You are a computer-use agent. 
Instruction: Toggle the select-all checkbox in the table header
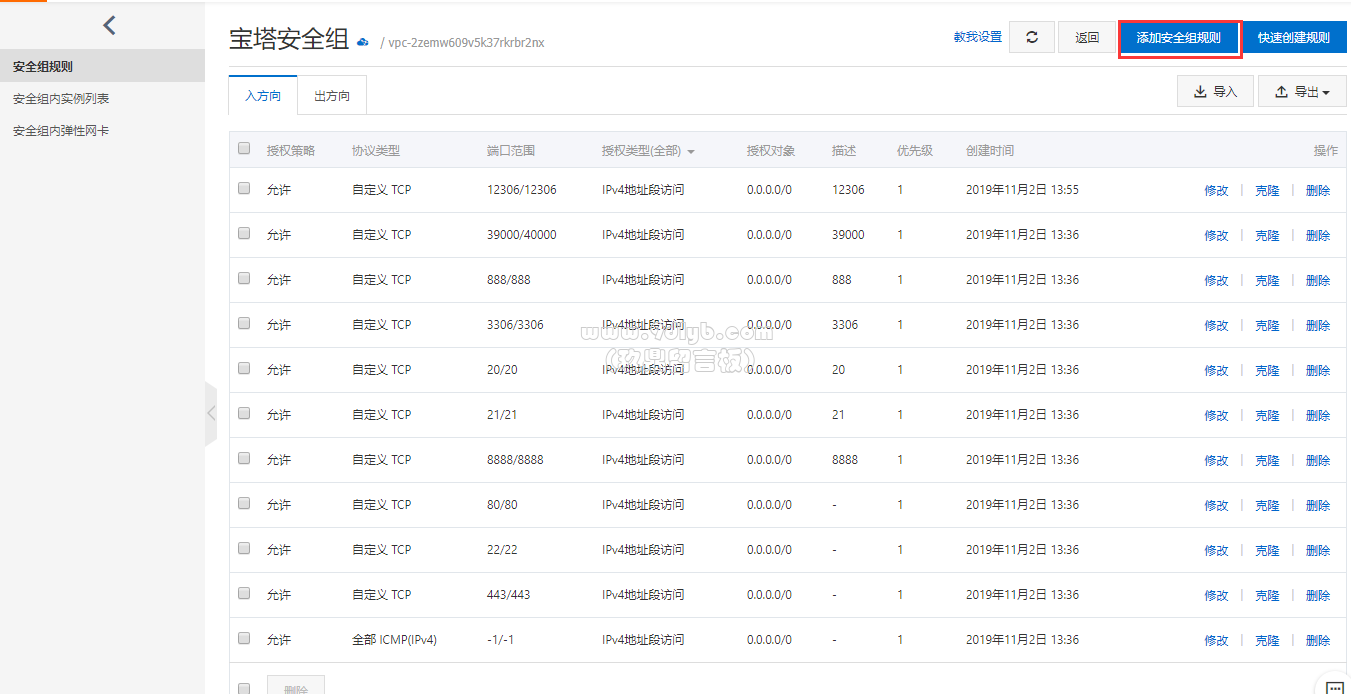click(244, 149)
